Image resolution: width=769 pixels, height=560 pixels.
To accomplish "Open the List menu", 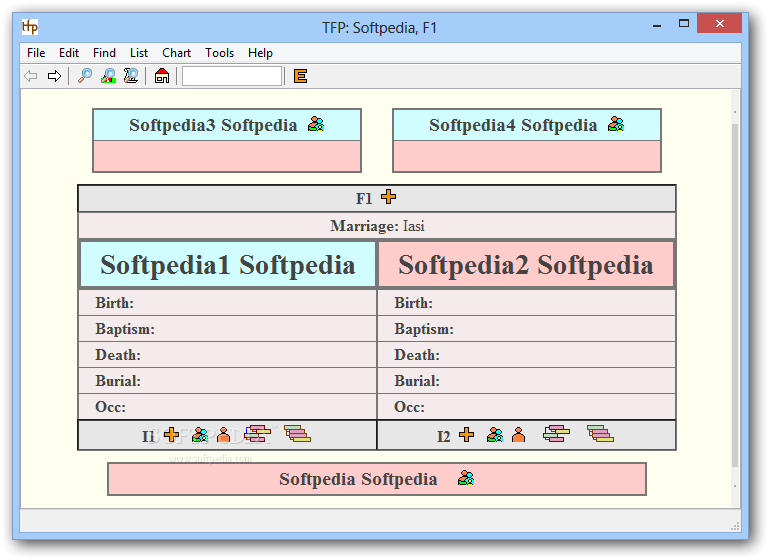I will [x=139, y=52].
